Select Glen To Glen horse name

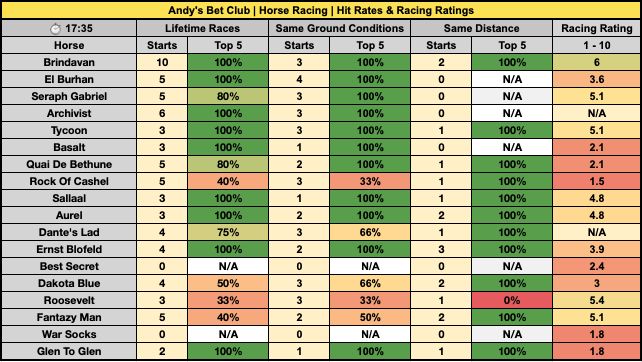[69, 351]
